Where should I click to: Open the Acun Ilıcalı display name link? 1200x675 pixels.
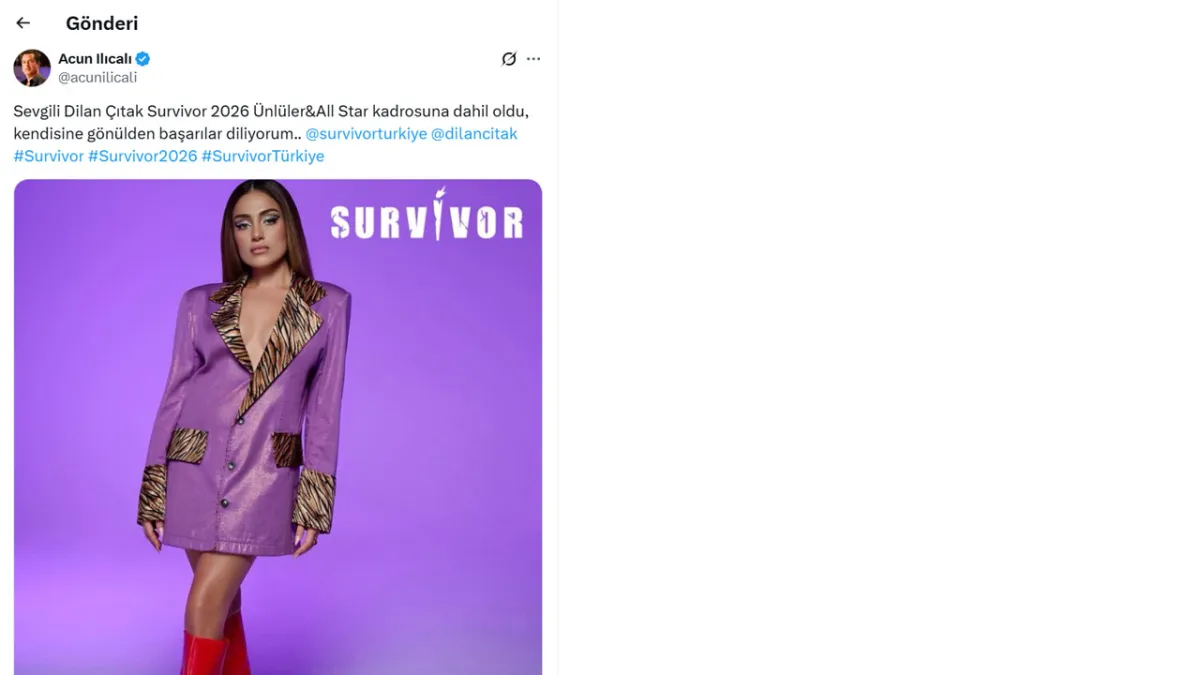pyautogui.click(x=95, y=59)
